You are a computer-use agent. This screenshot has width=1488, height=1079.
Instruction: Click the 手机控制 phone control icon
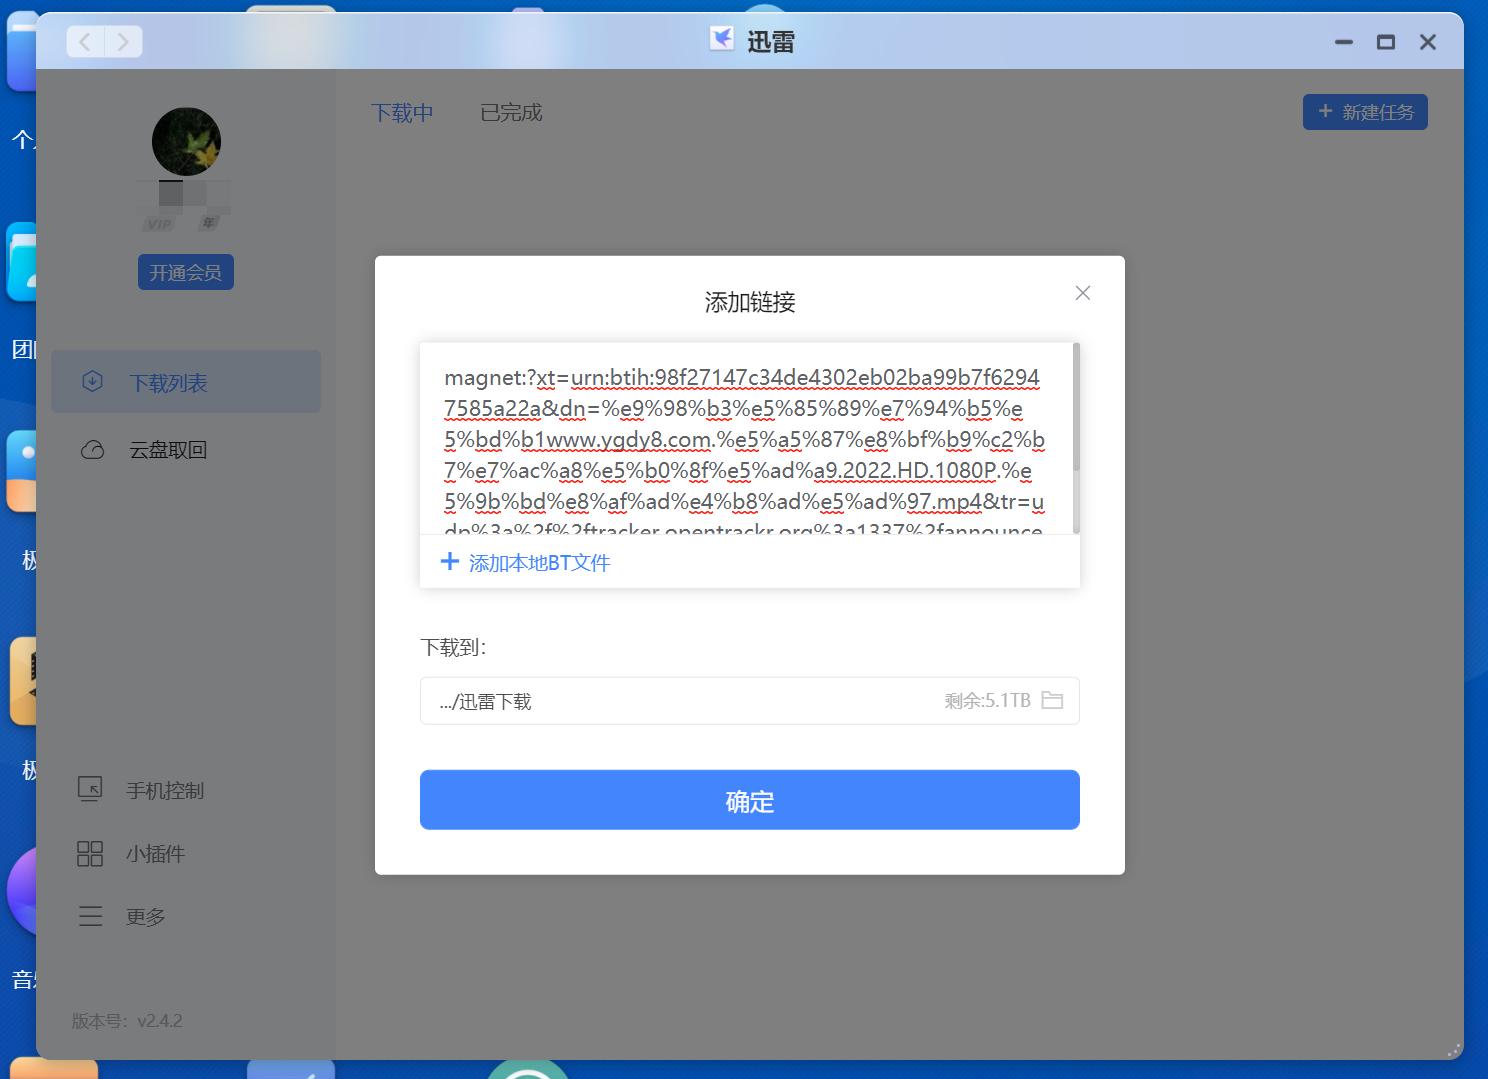click(x=91, y=789)
